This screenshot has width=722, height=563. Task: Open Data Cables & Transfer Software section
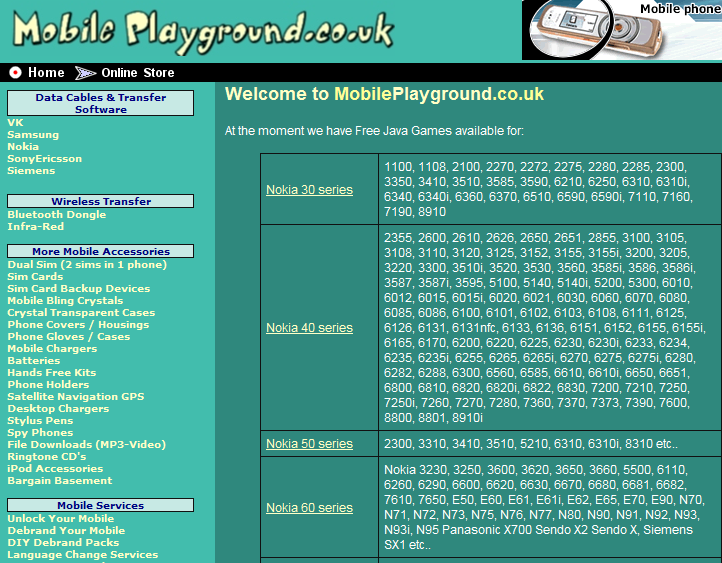coord(100,103)
